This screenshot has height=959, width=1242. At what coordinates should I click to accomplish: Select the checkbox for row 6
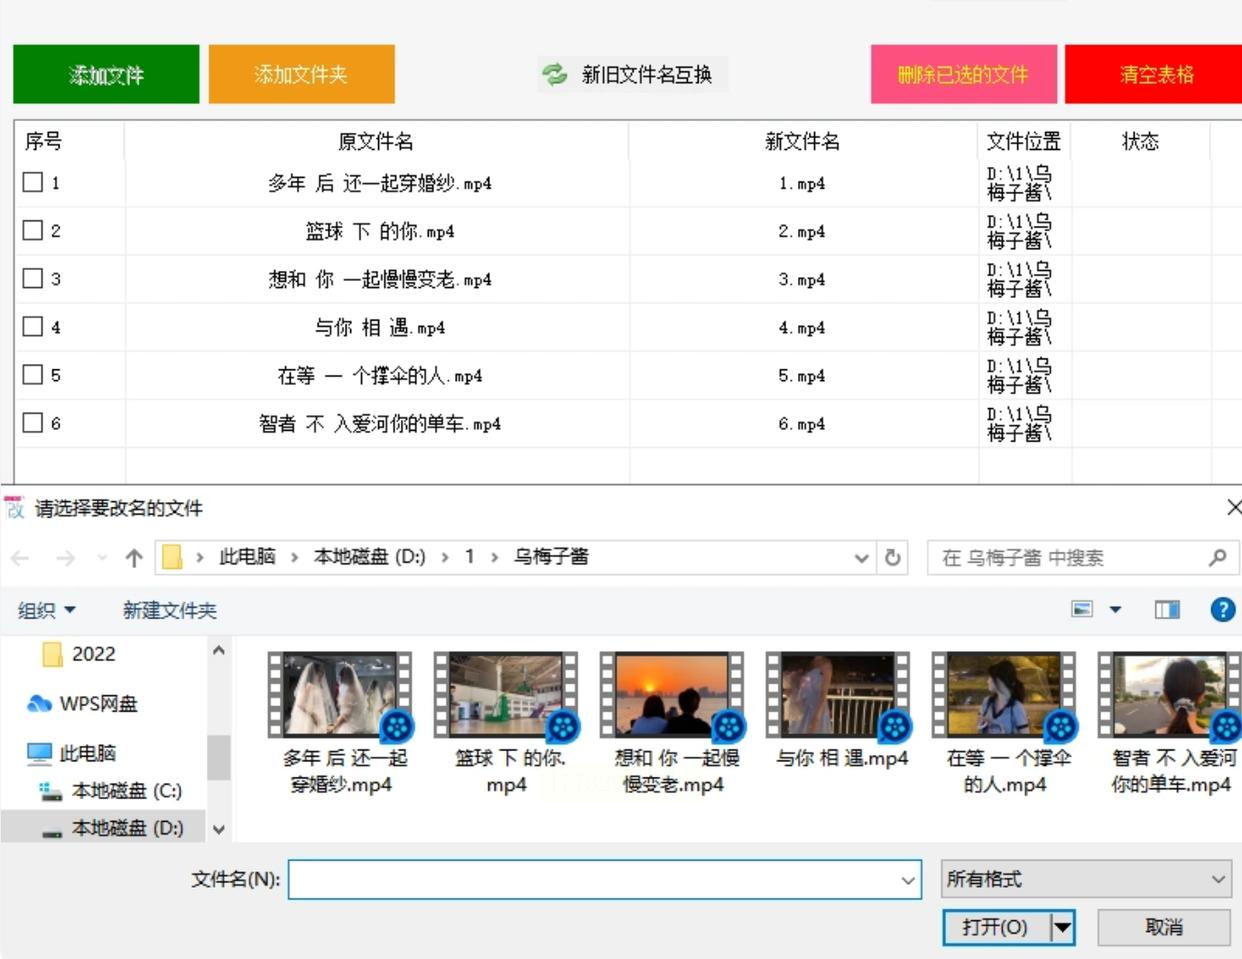click(33, 422)
